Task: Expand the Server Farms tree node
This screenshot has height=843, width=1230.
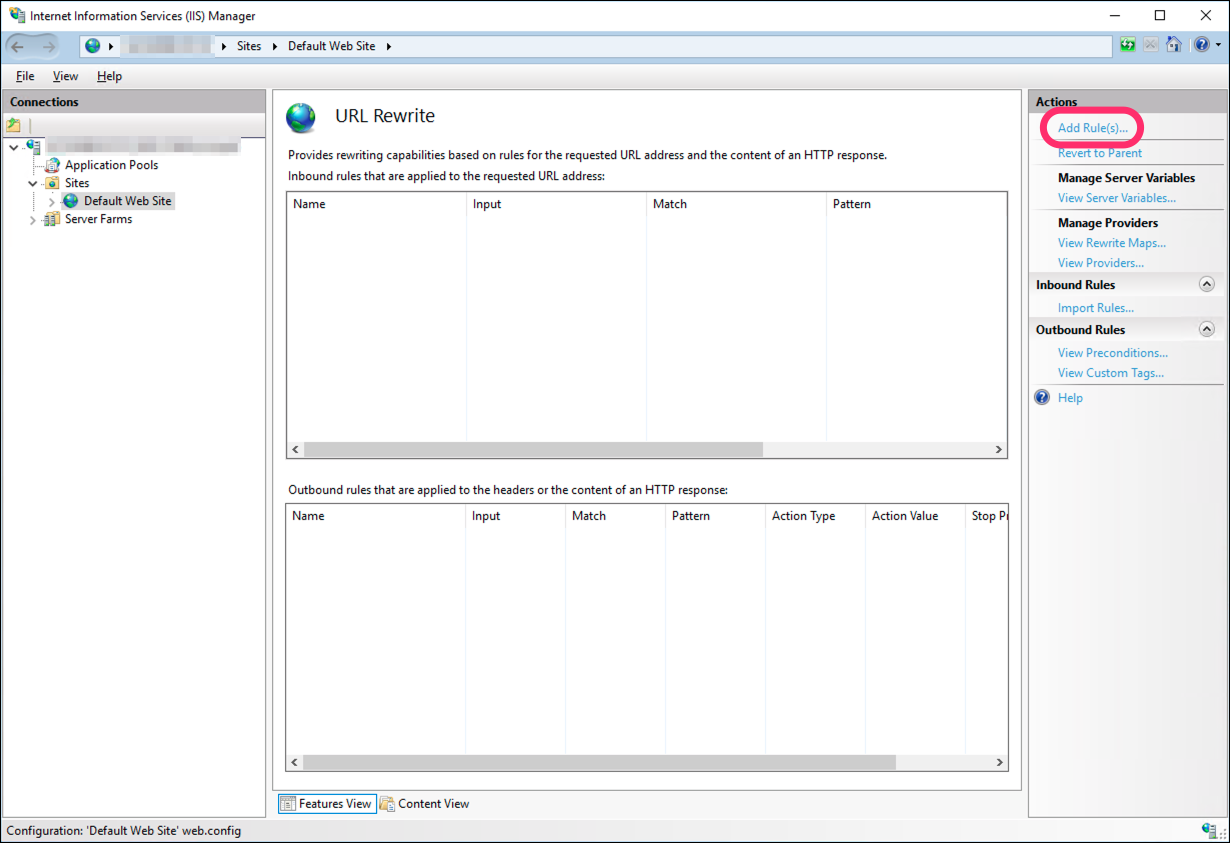Action: [33, 220]
